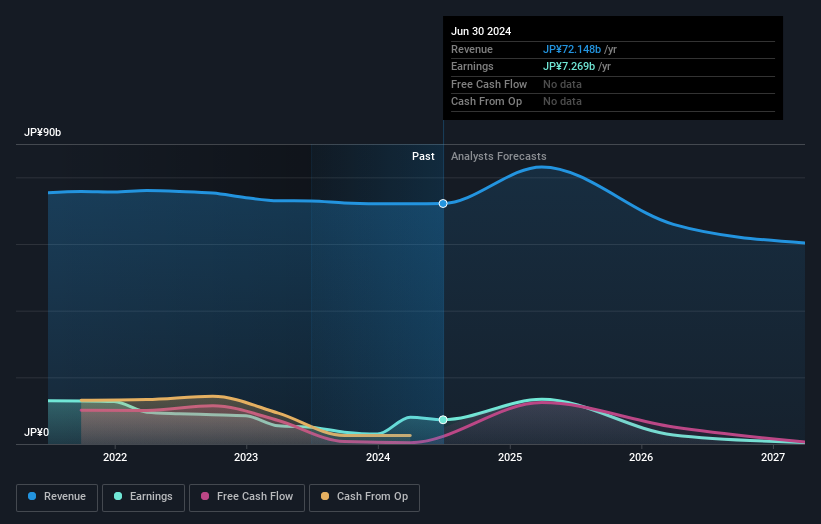Viewport: 821px width, 524px height.
Task: Click the tooltip Earnings row label
Action: tap(472, 66)
